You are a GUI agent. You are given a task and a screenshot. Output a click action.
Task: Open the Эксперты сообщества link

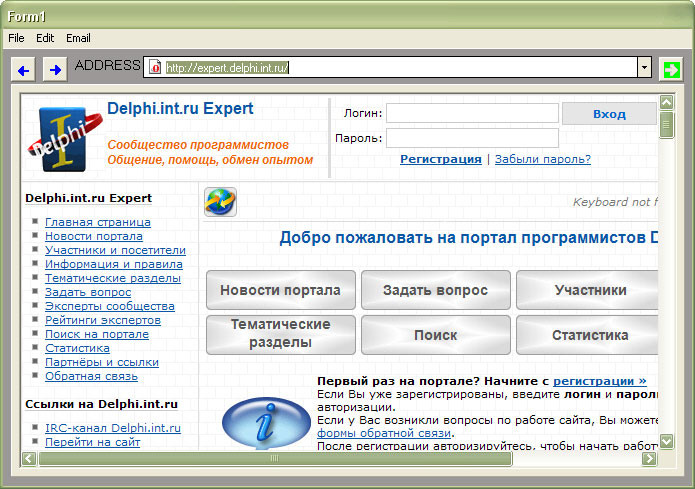(110, 306)
